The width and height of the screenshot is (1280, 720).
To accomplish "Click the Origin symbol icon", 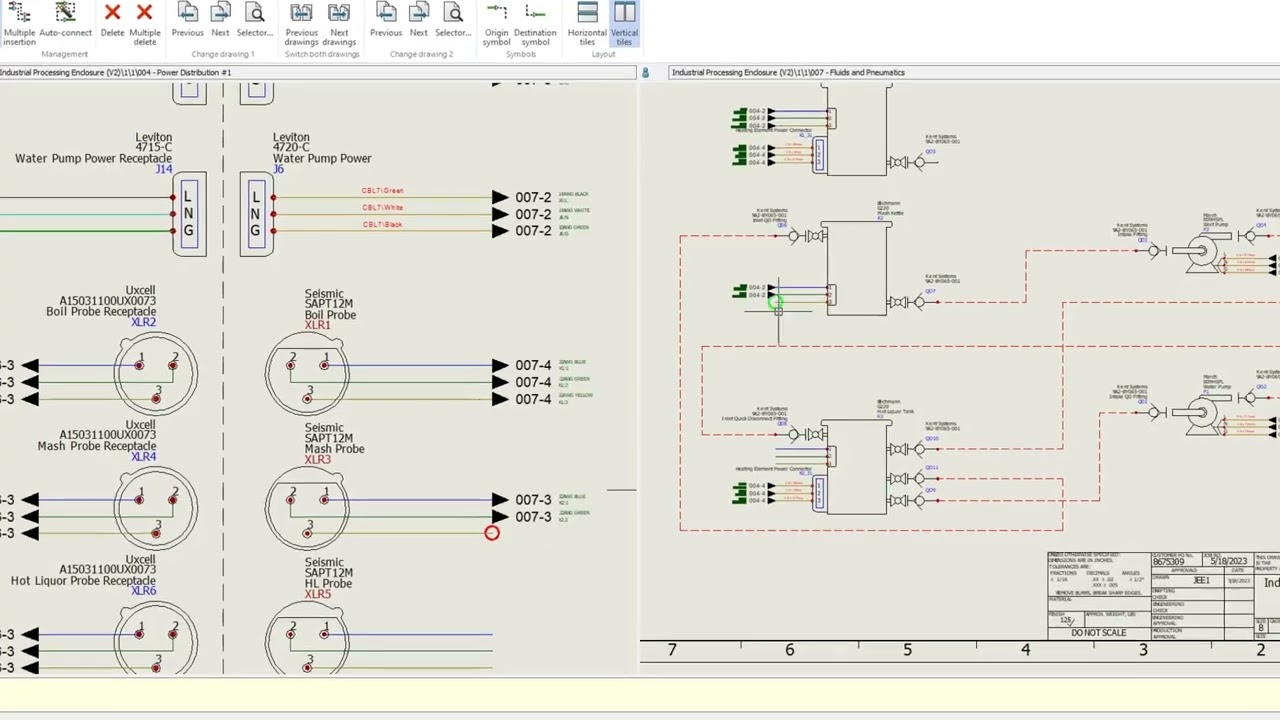I will pyautogui.click(x=496, y=22).
